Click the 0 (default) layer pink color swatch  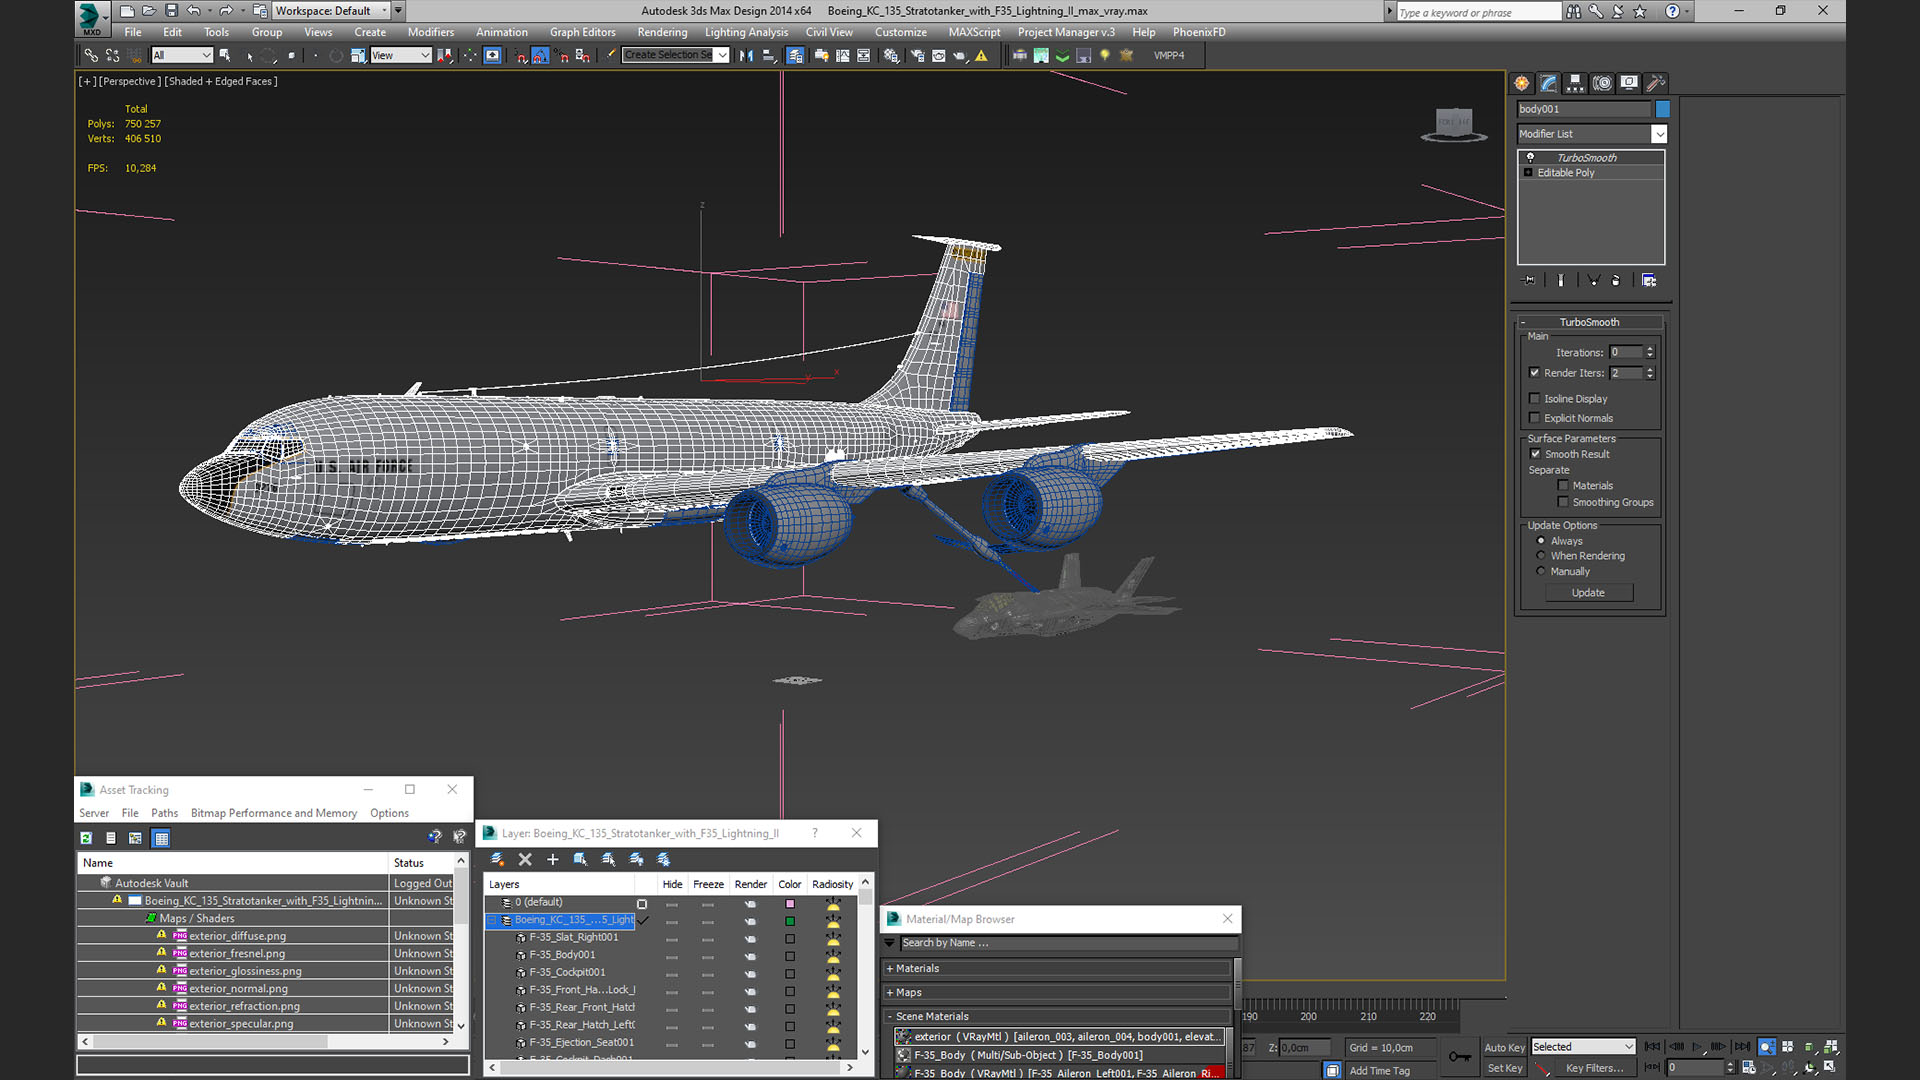790,904
